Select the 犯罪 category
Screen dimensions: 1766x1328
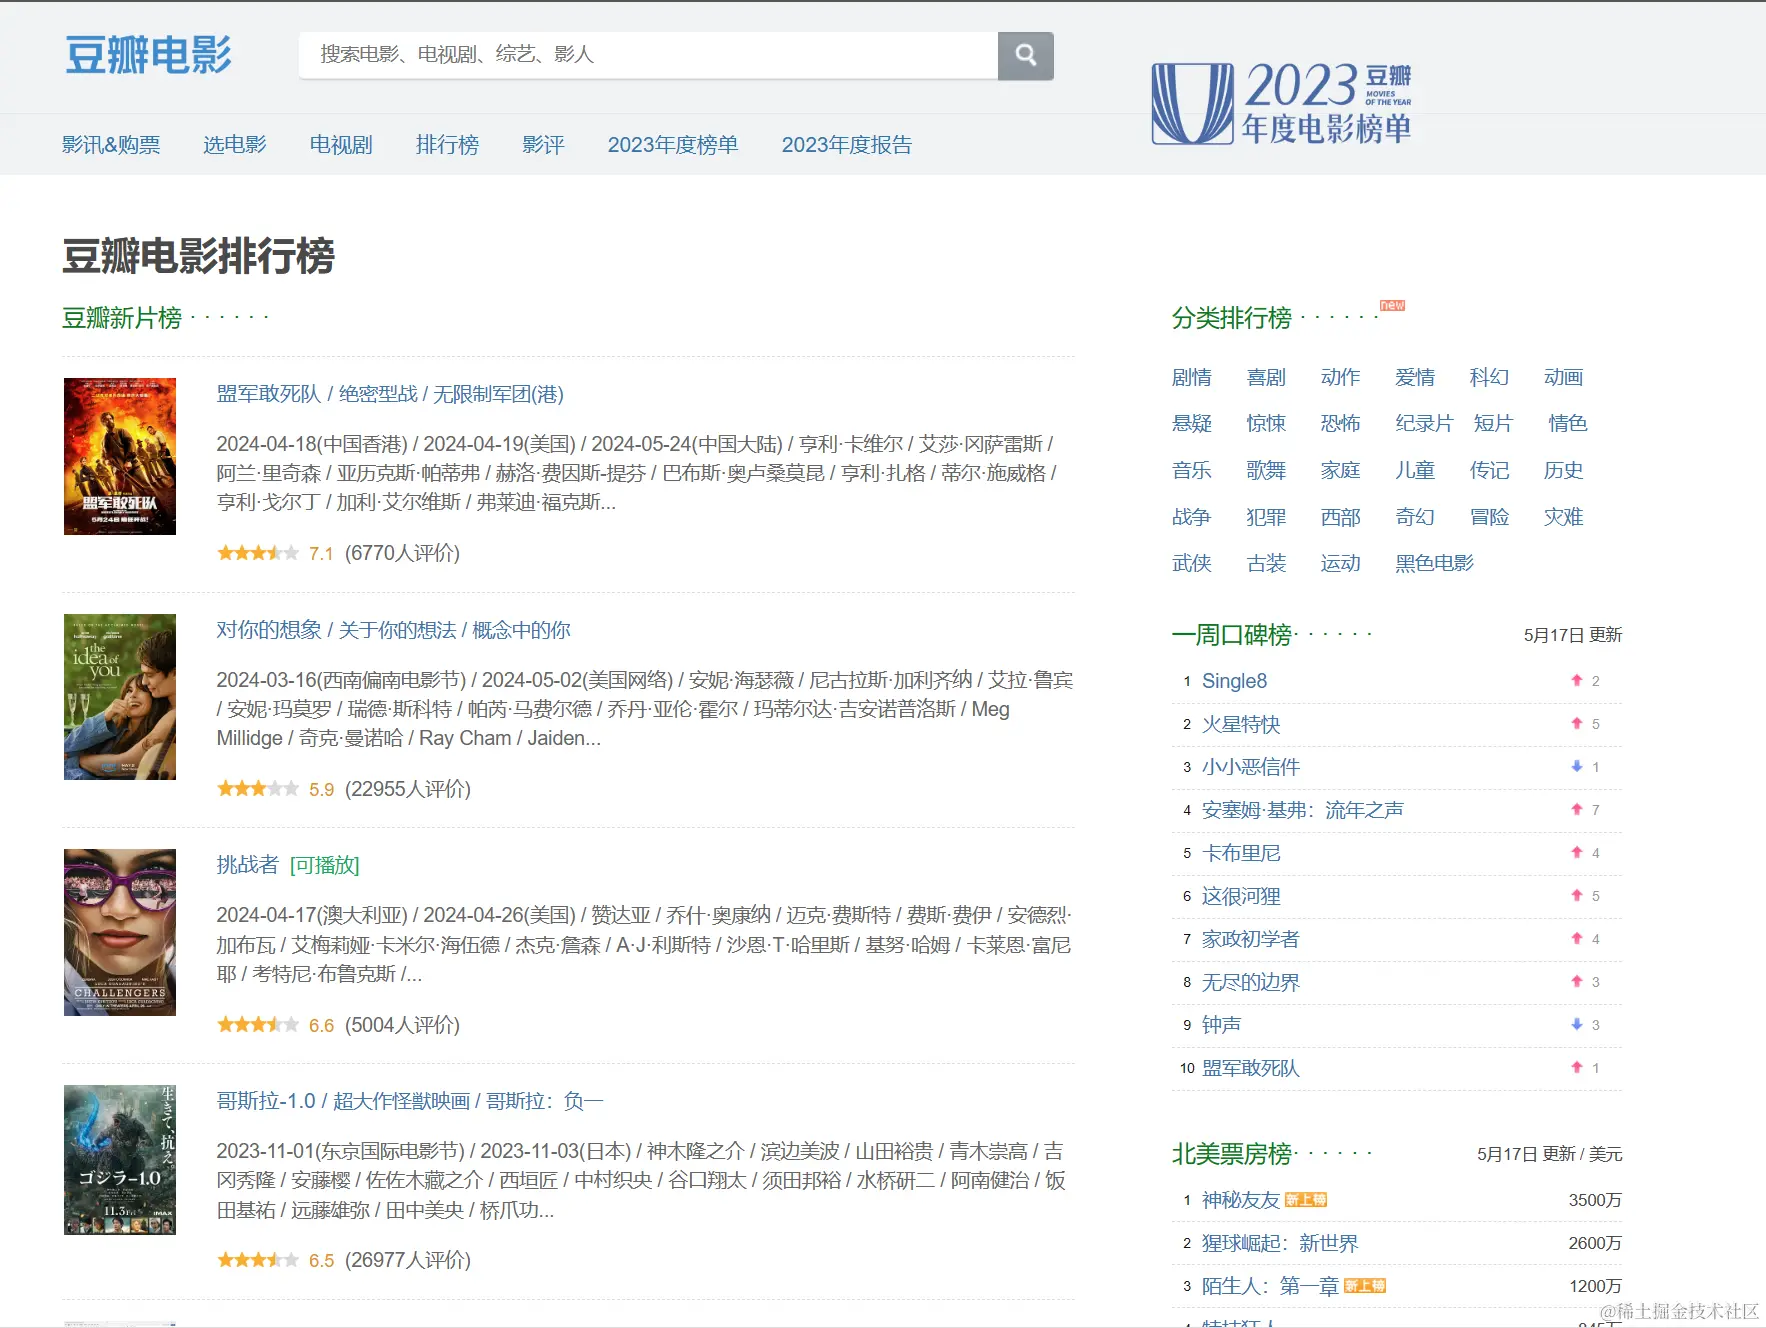pyautogui.click(x=1266, y=517)
